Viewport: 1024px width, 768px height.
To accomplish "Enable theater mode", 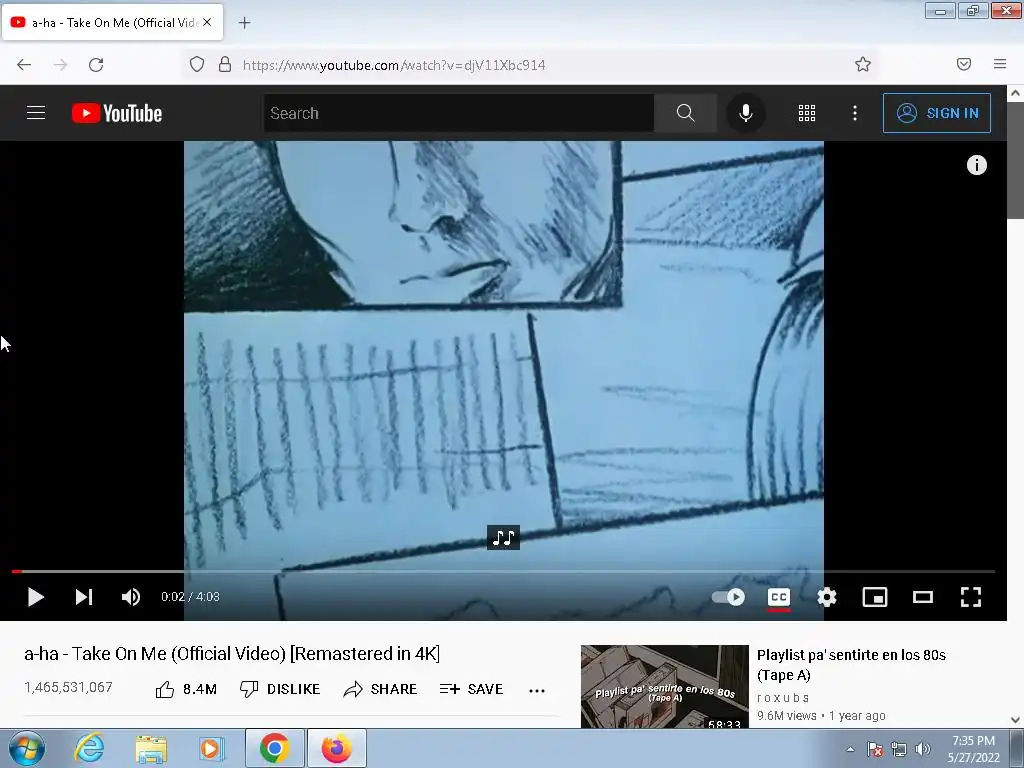I will (923, 597).
